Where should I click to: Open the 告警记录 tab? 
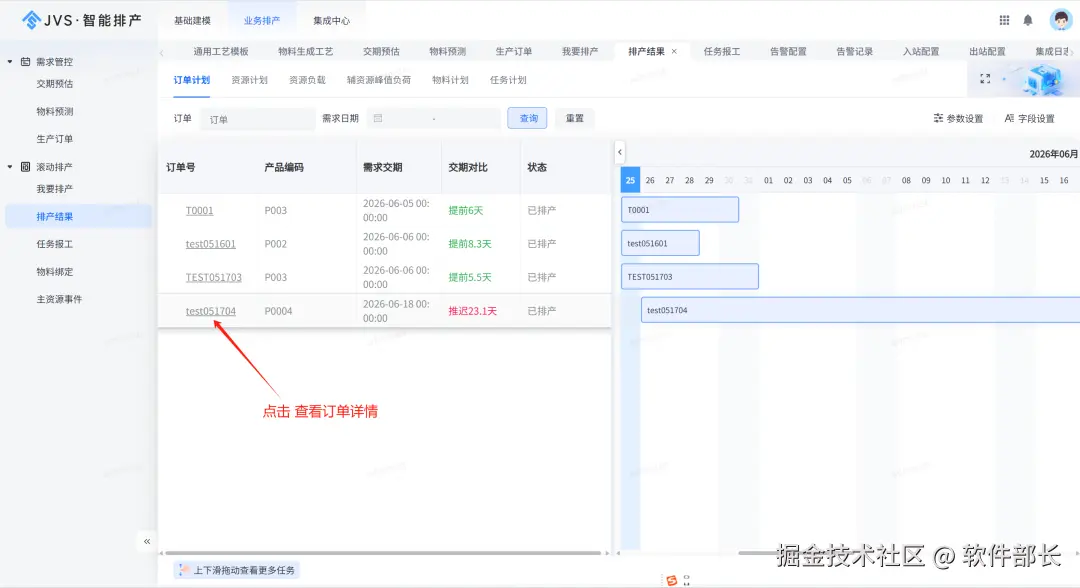(x=854, y=52)
